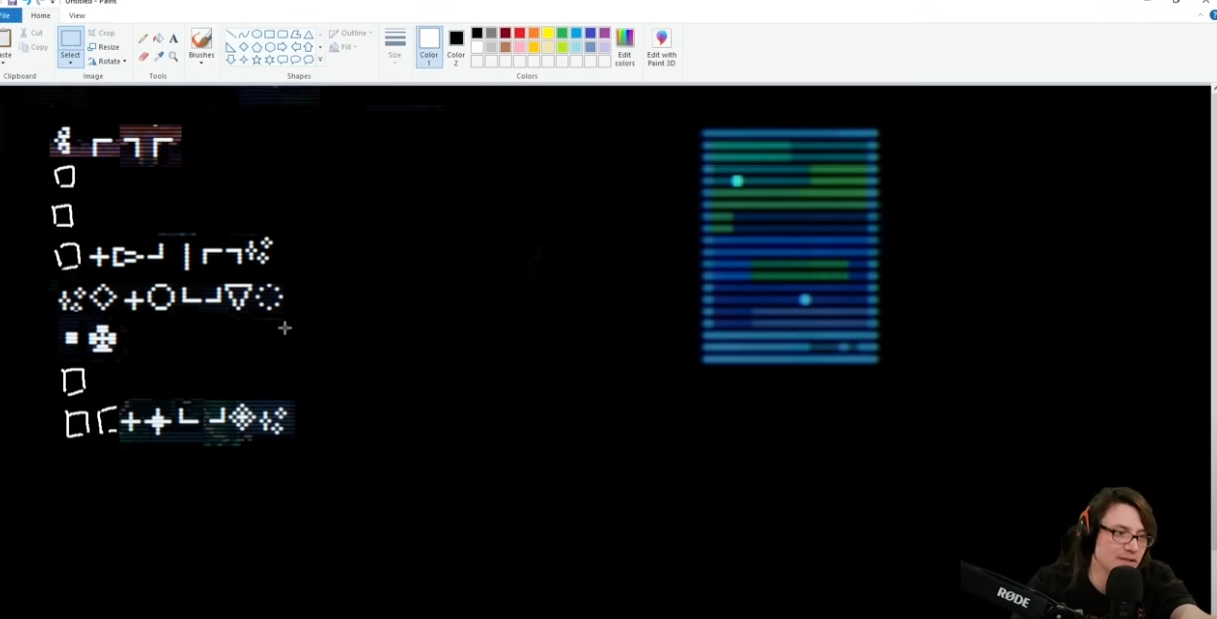This screenshot has height=619, width=1217.
Task: Pick the yellow color swatch
Action: click(548, 33)
